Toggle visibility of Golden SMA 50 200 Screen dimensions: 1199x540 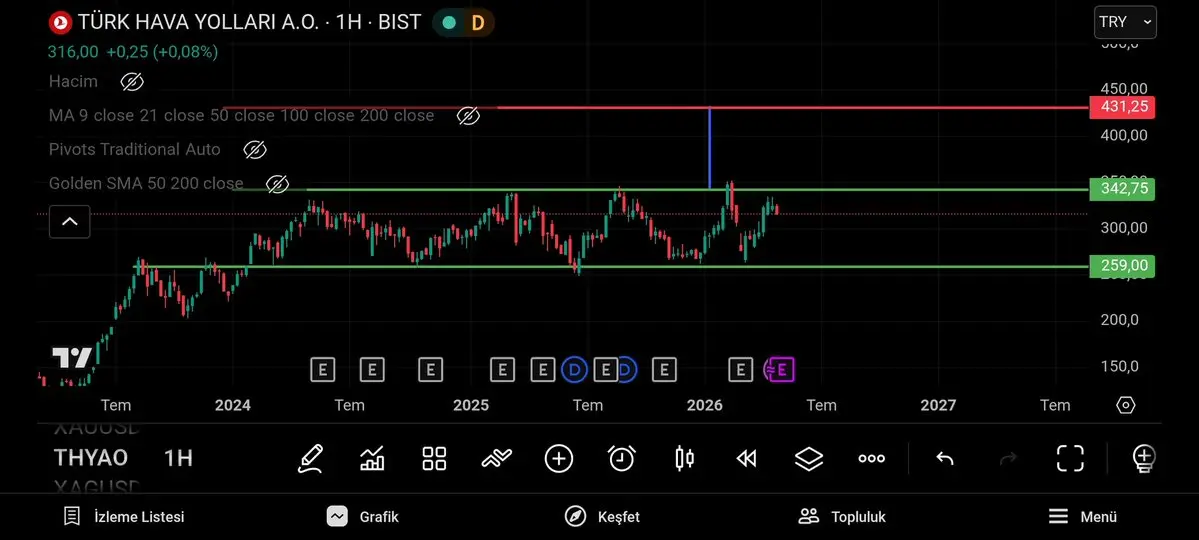[x=277, y=184]
